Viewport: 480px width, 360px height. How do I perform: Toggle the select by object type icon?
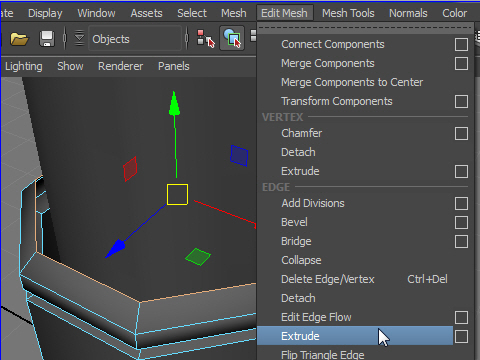click(232, 39)
